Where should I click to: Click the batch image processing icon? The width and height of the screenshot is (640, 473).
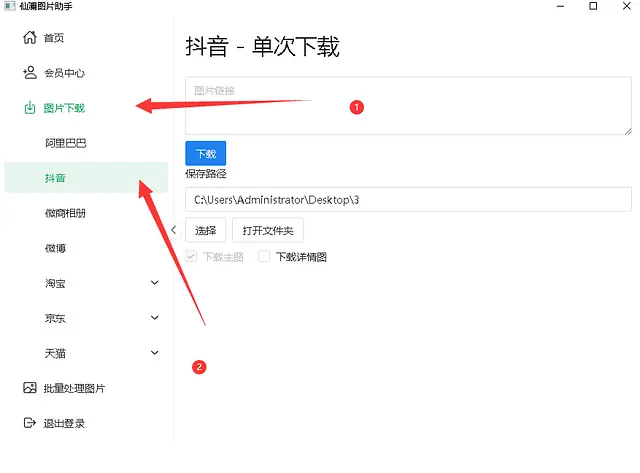tap(30, 388)
